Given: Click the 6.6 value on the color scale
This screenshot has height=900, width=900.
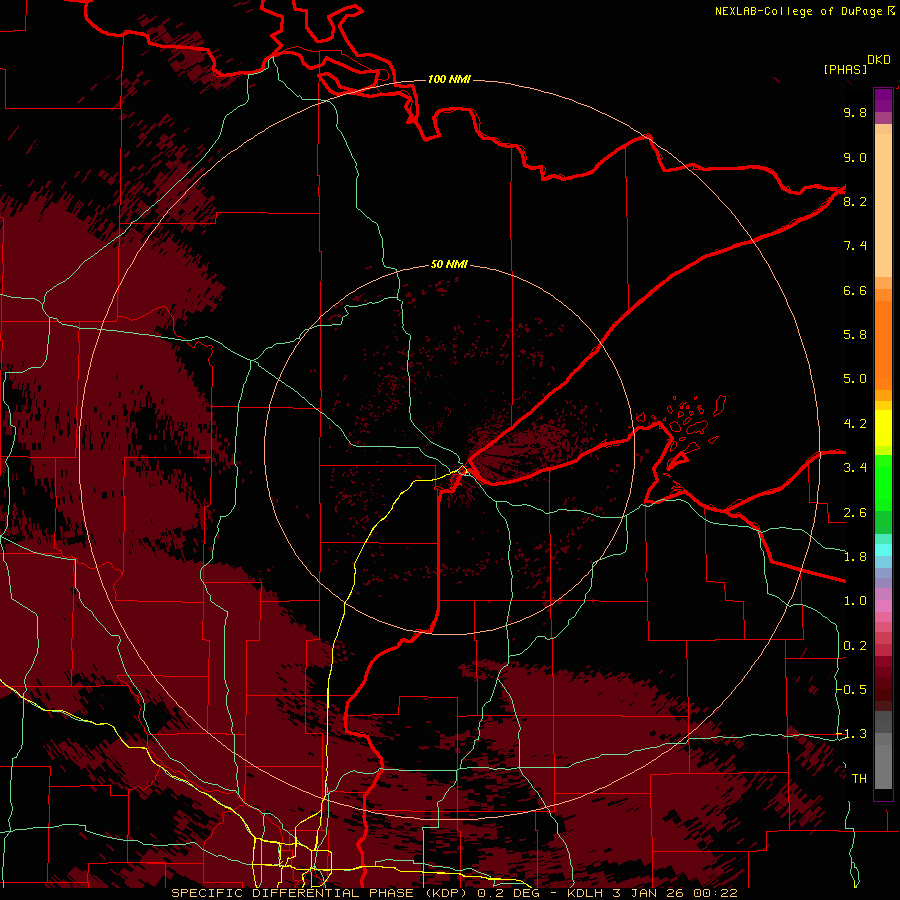Looking at the screenshot, I should [855, 290].
